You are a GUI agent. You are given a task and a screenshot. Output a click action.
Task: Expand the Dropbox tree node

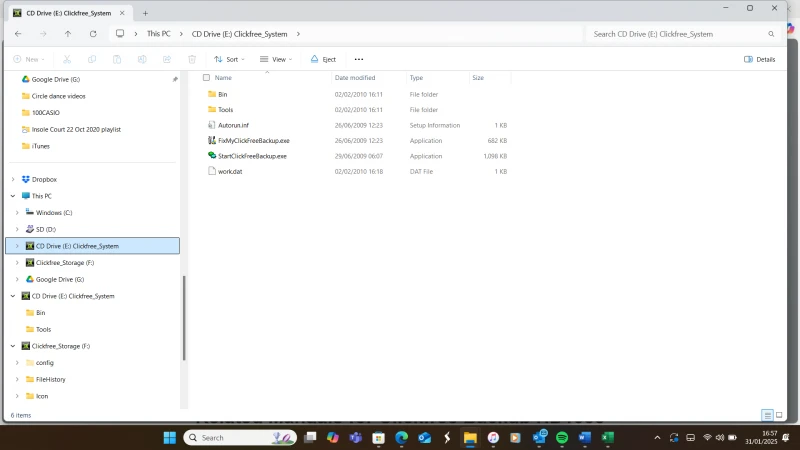[13, 179]
